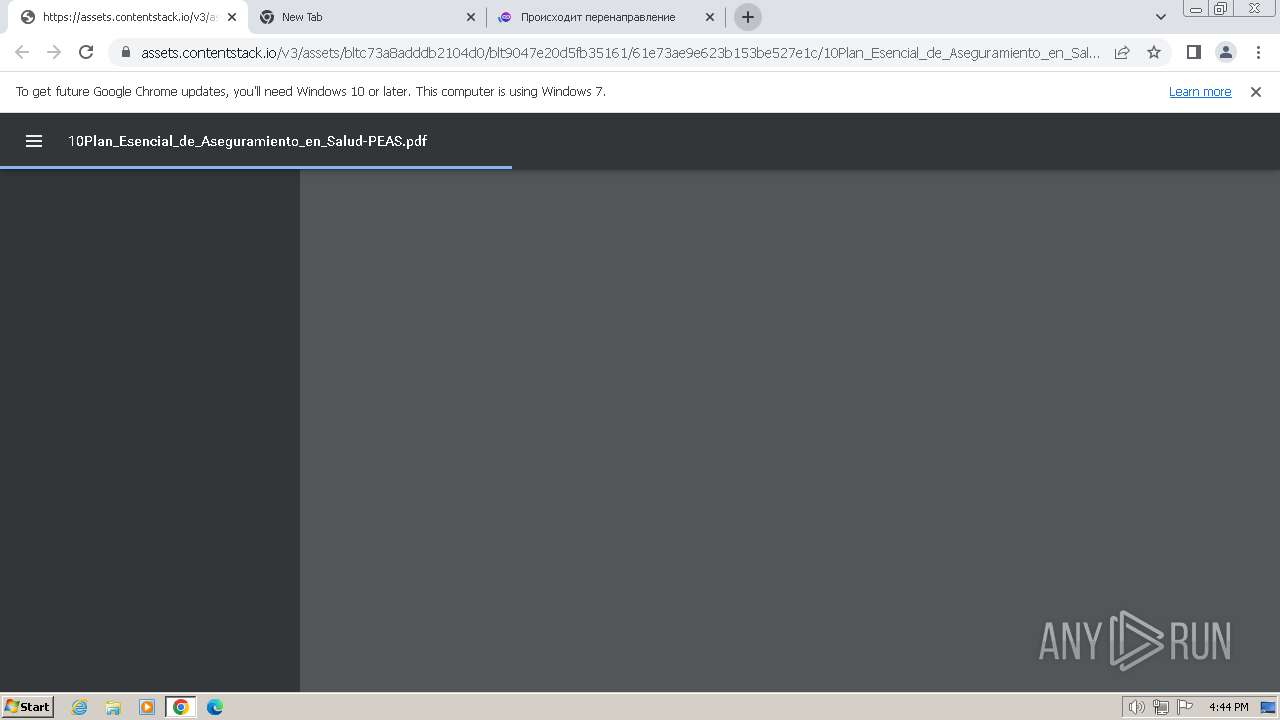Restore down the Chrome window
Image resolution: width=1280 pixels, height=720 pixels.
tap(1221, 9)
